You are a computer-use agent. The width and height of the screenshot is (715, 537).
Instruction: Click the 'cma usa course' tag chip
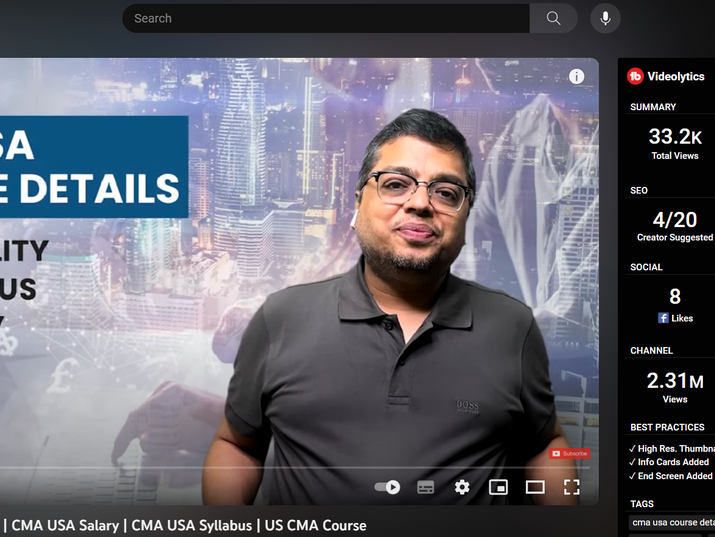[672, 522]
